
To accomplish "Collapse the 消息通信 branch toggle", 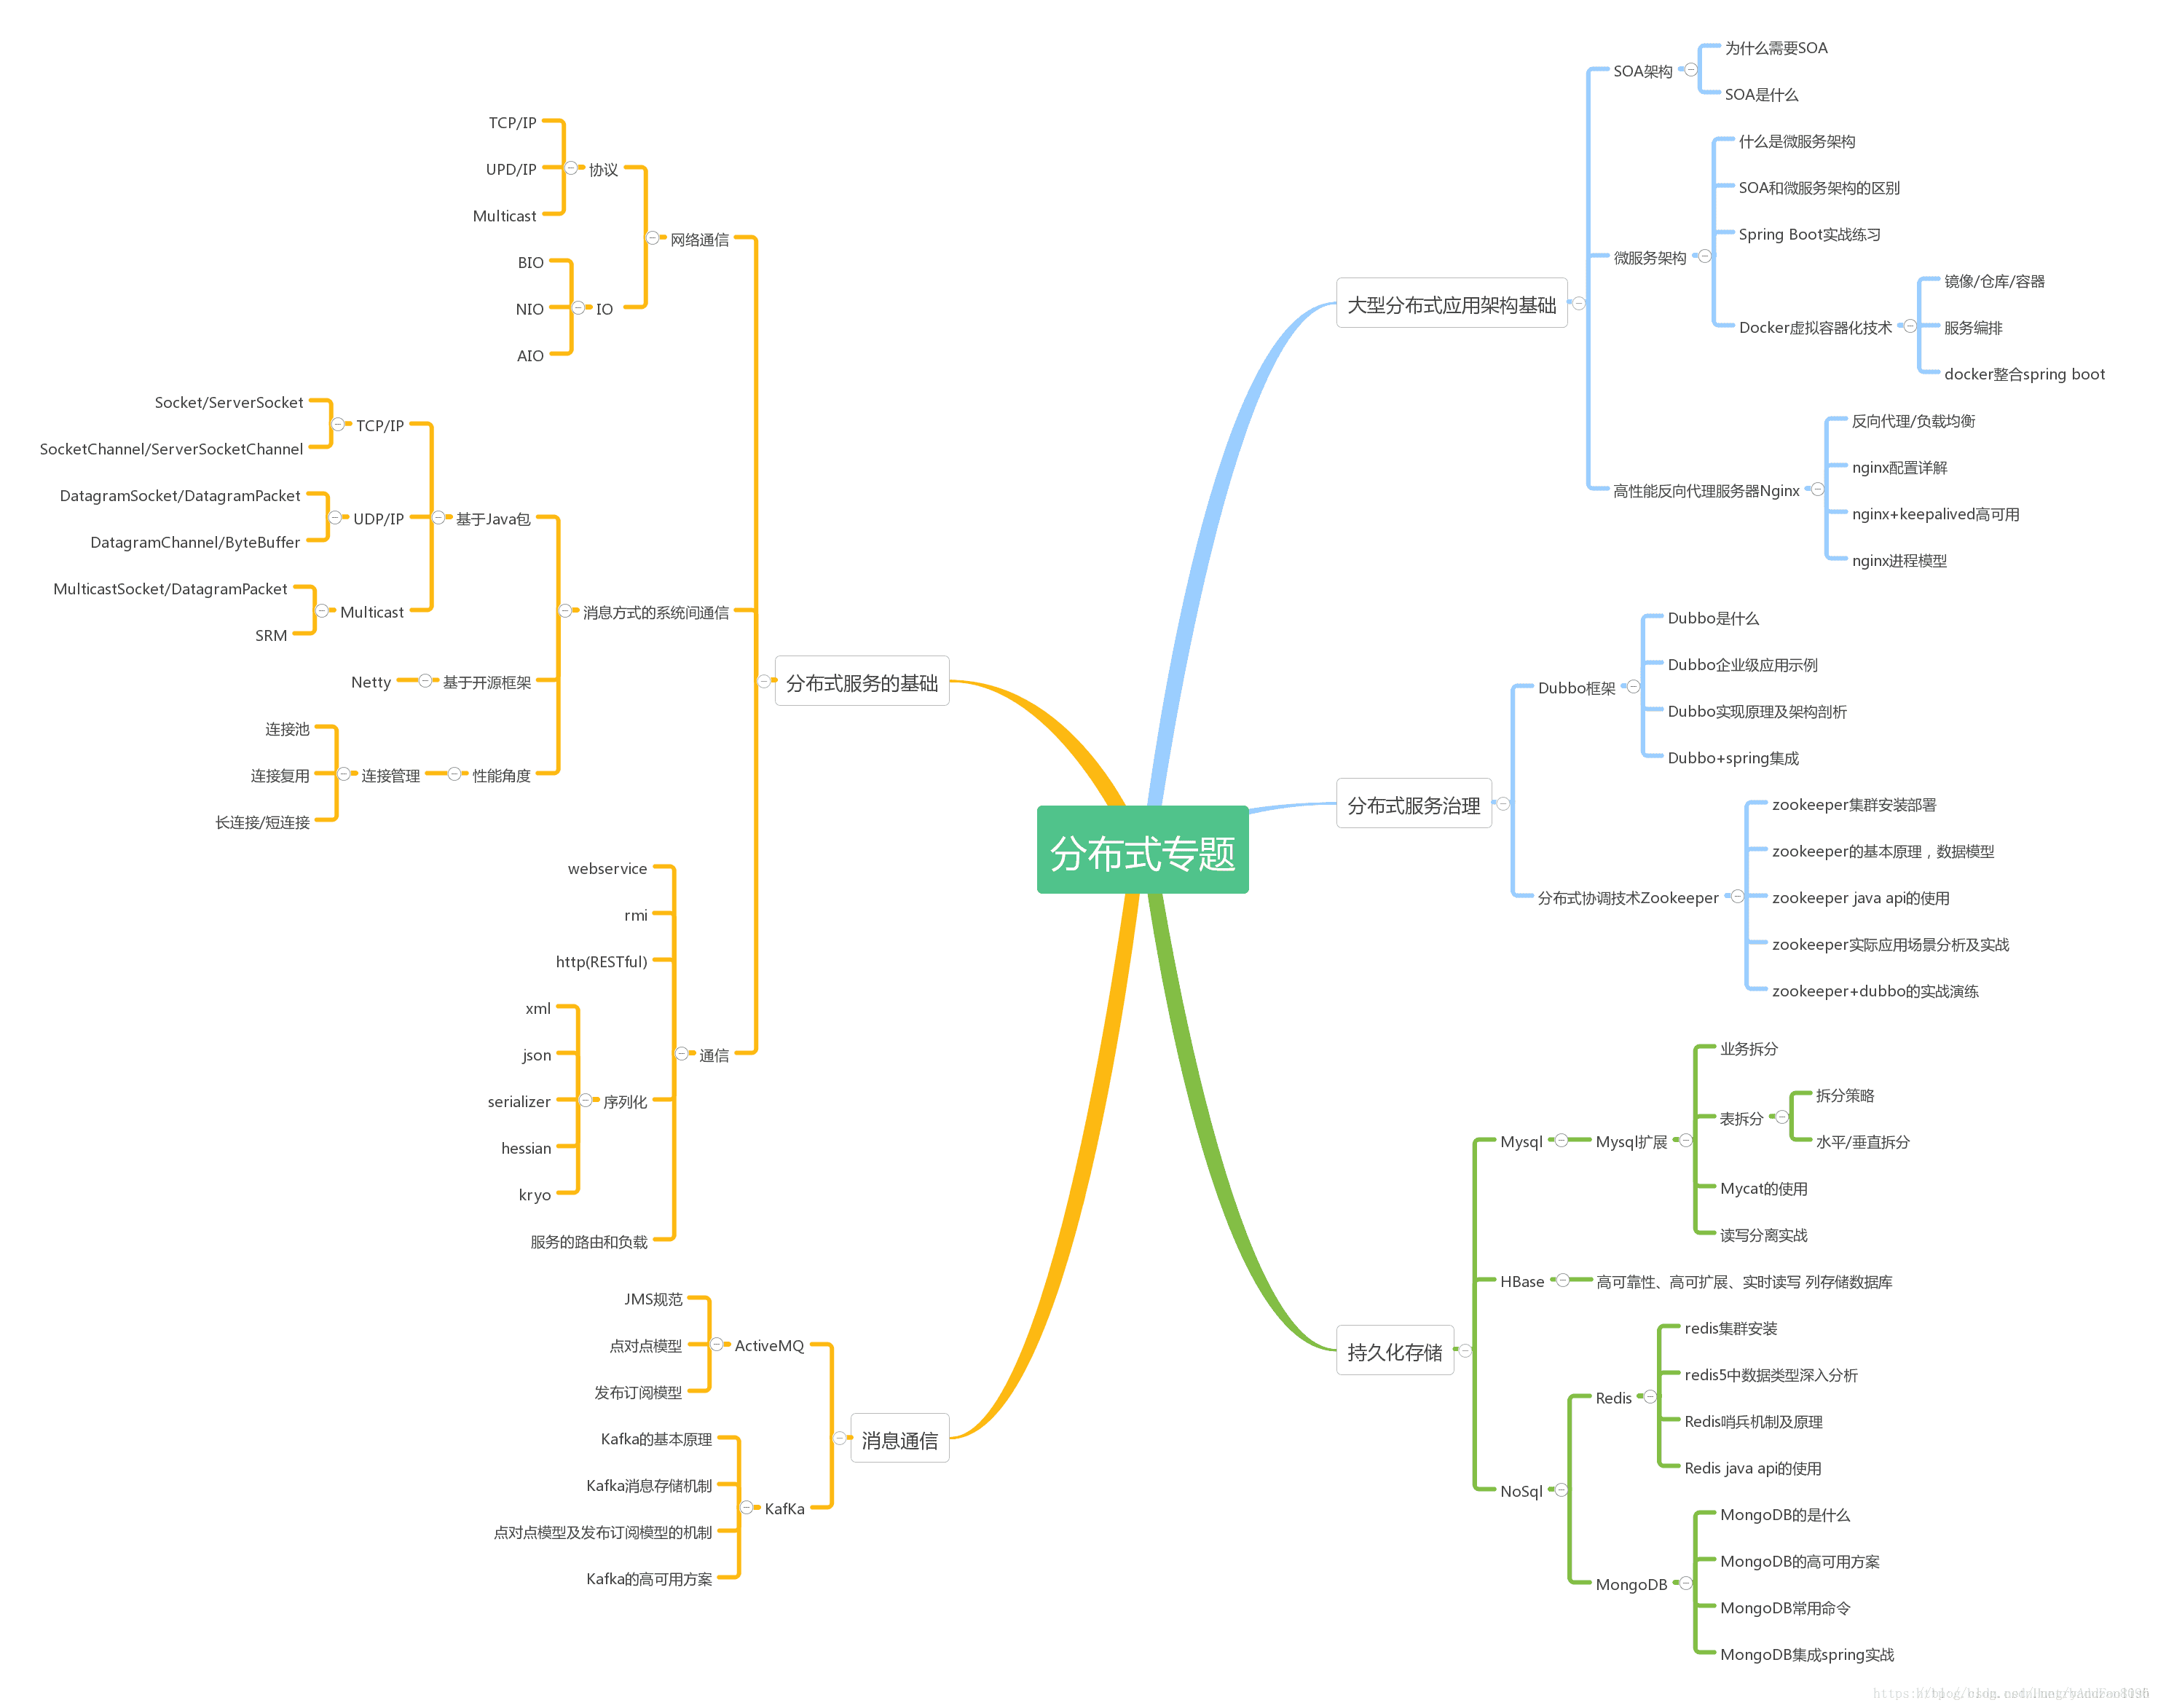I will point(840,1438).
